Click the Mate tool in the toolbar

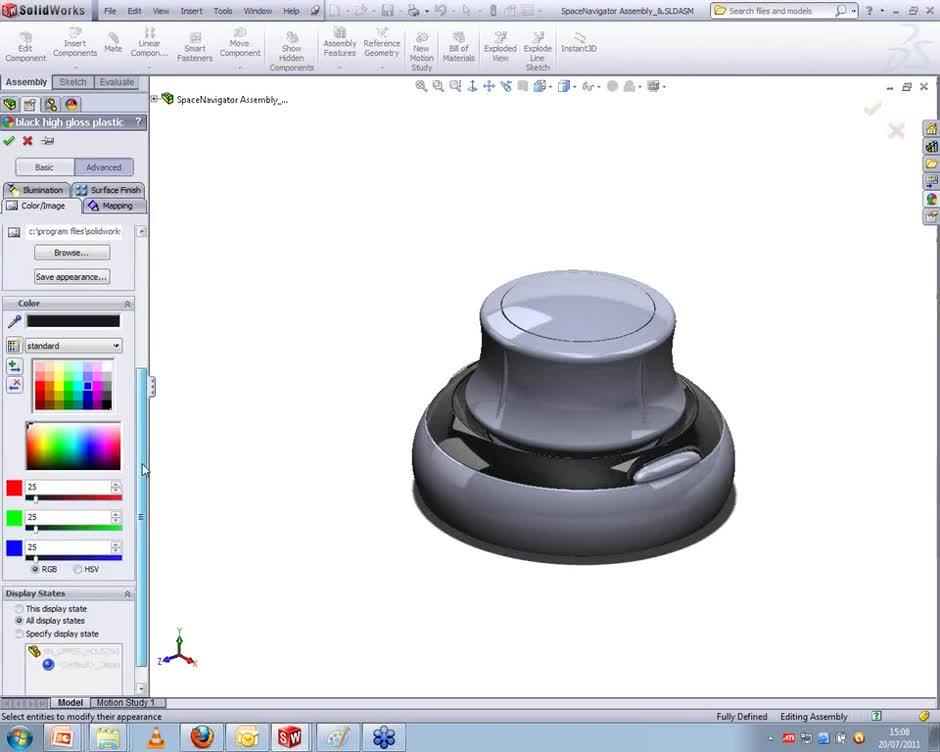tap(113, 42)
